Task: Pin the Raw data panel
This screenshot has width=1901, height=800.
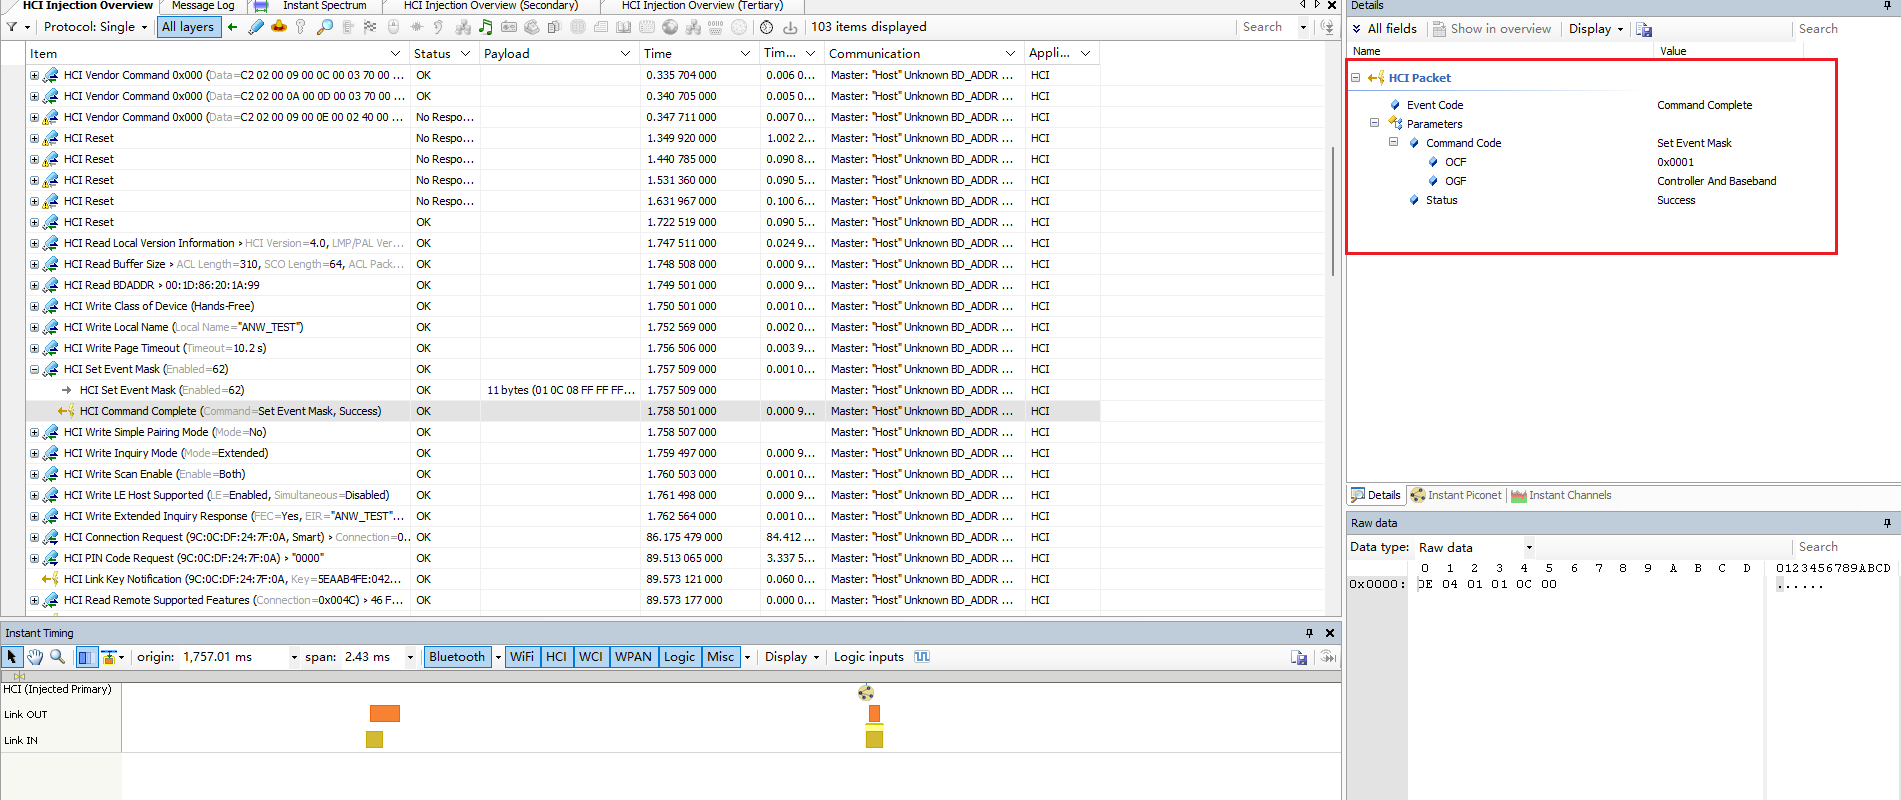Action: click(x=1887, y=523)
